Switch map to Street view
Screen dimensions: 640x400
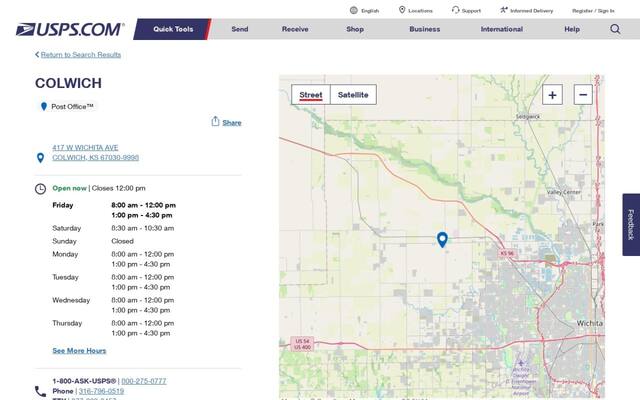(311, 95)
